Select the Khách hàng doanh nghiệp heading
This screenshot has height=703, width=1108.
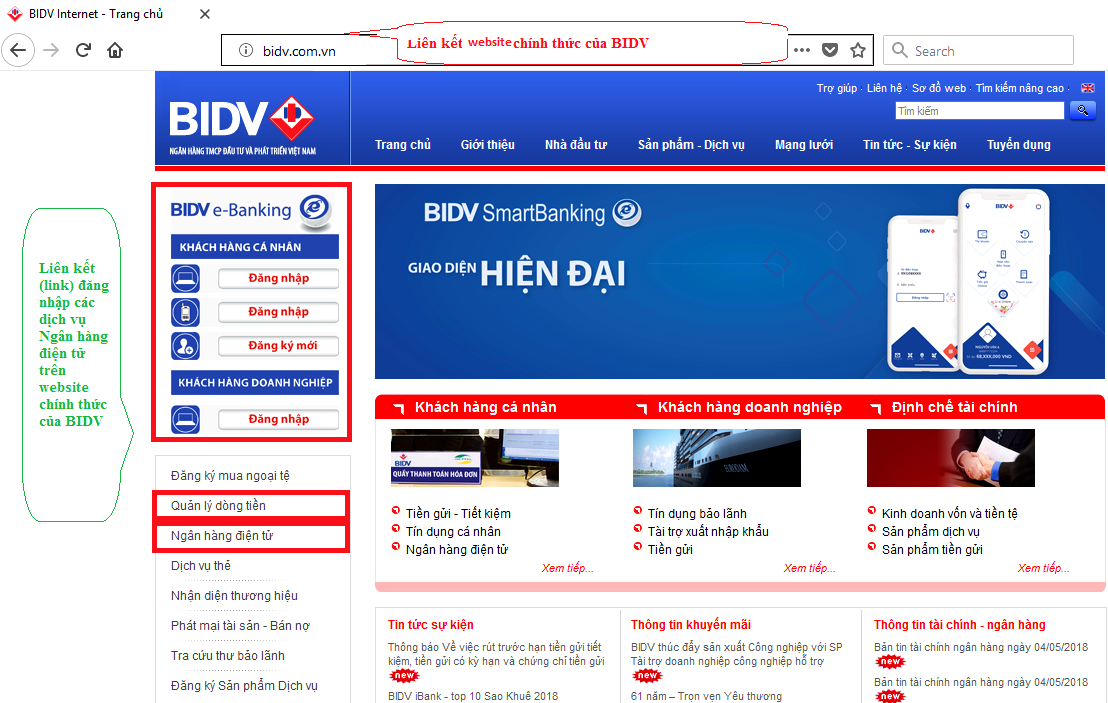pyautogui.click(x=750, y=407)
